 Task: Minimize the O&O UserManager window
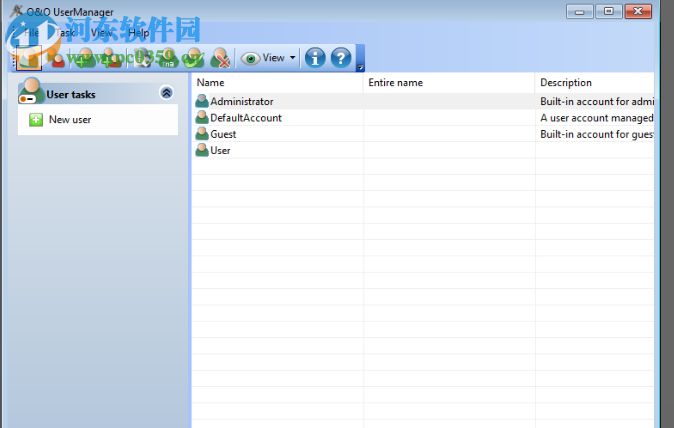click(x=579, y=12)
